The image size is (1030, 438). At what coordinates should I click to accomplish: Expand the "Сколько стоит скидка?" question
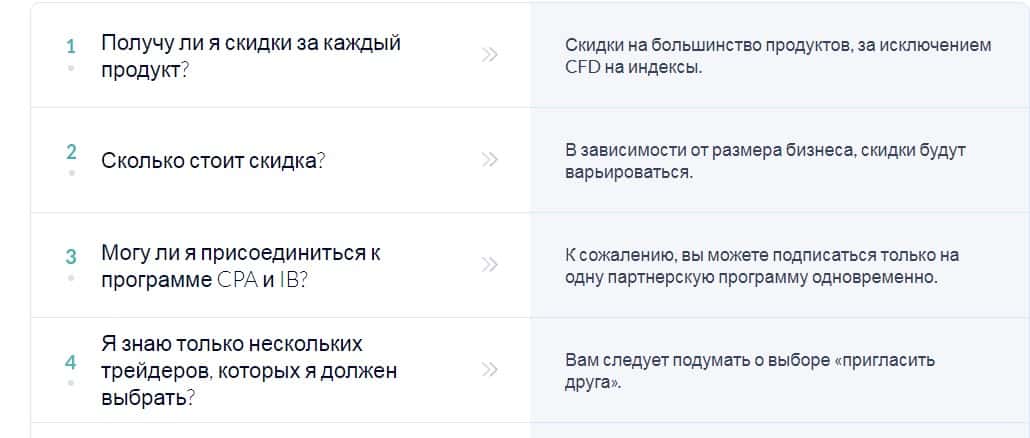point(213,161)
